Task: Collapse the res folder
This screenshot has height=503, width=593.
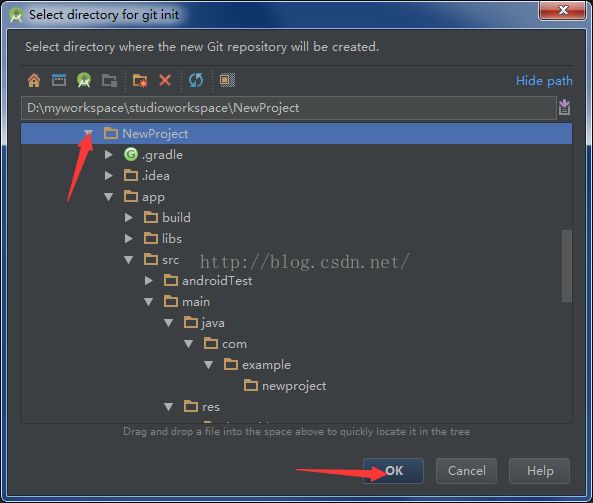Action: pos(169,407)
